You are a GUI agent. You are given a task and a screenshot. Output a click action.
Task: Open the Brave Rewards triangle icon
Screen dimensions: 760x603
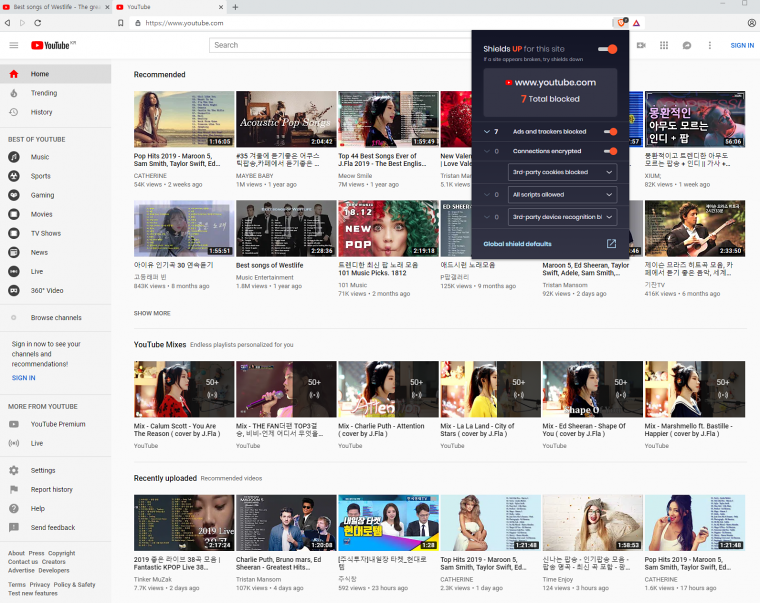click(636, 23)
